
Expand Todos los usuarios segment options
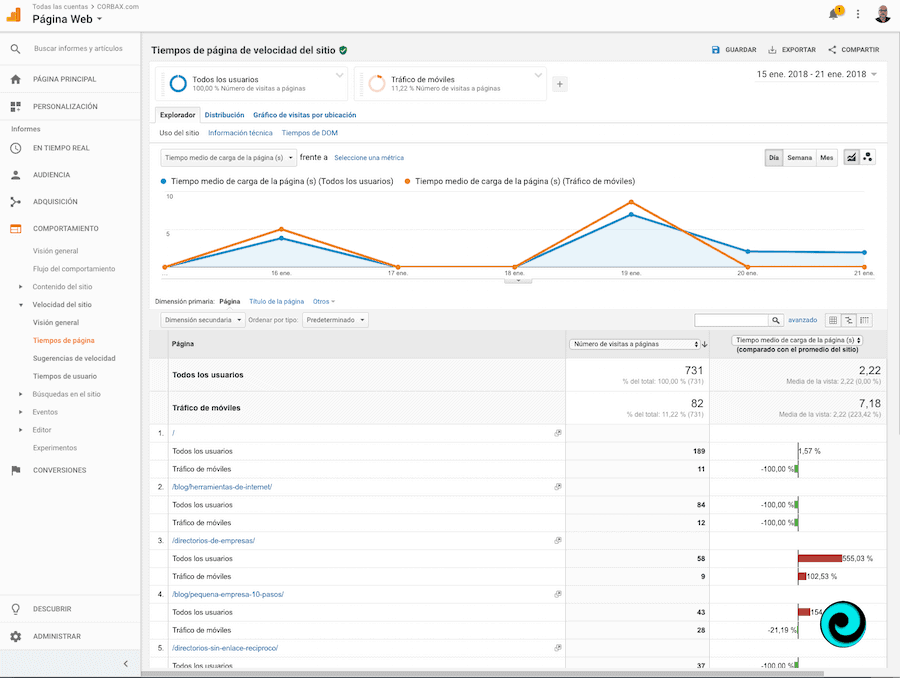coord(339,75)
